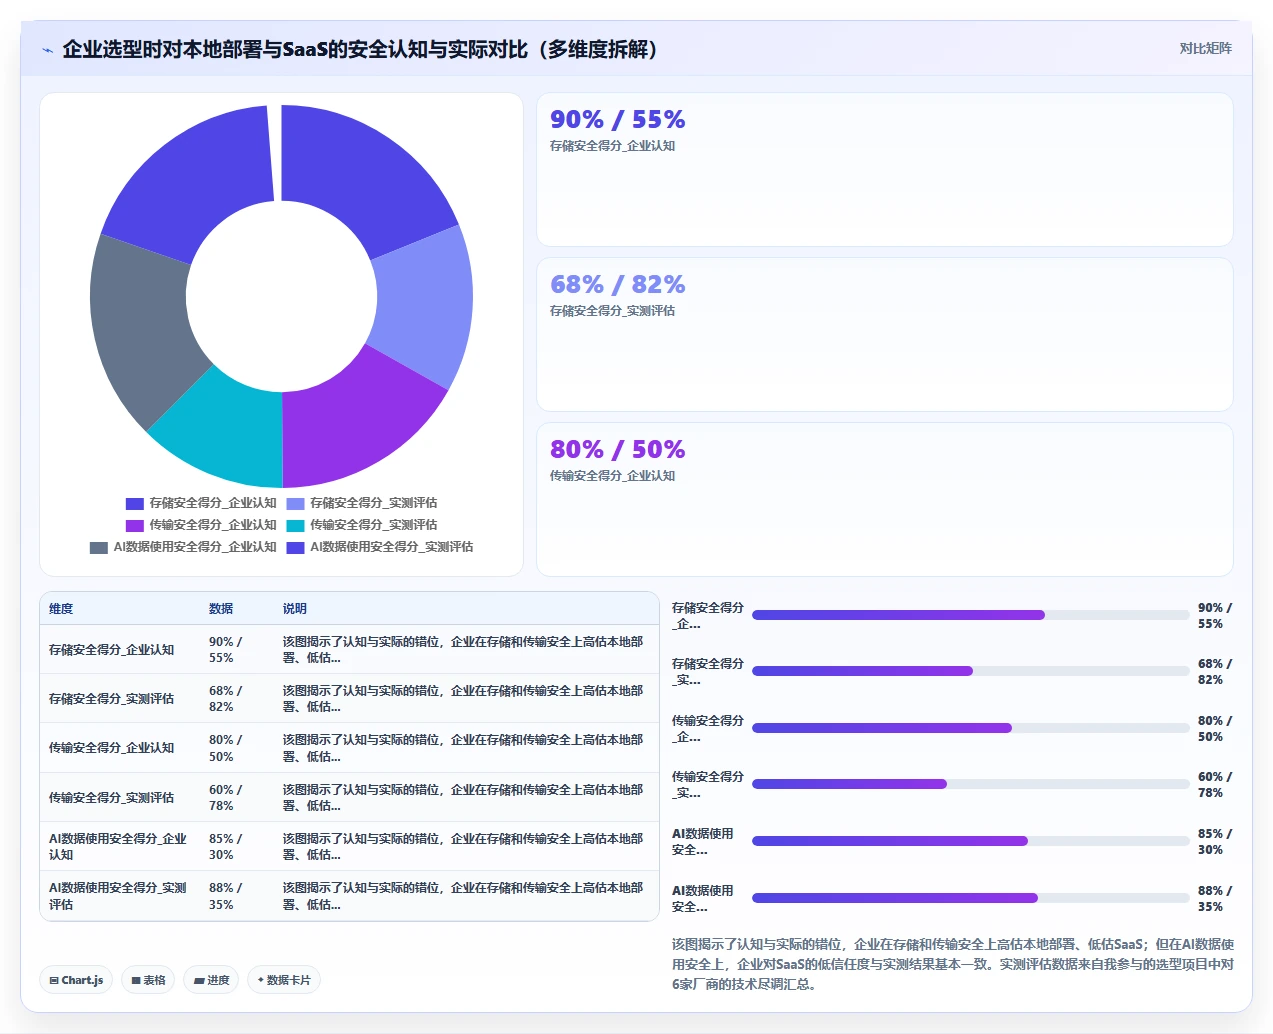Click the 数据 column header
1273x1034 pixels.
tap(221, 608)
